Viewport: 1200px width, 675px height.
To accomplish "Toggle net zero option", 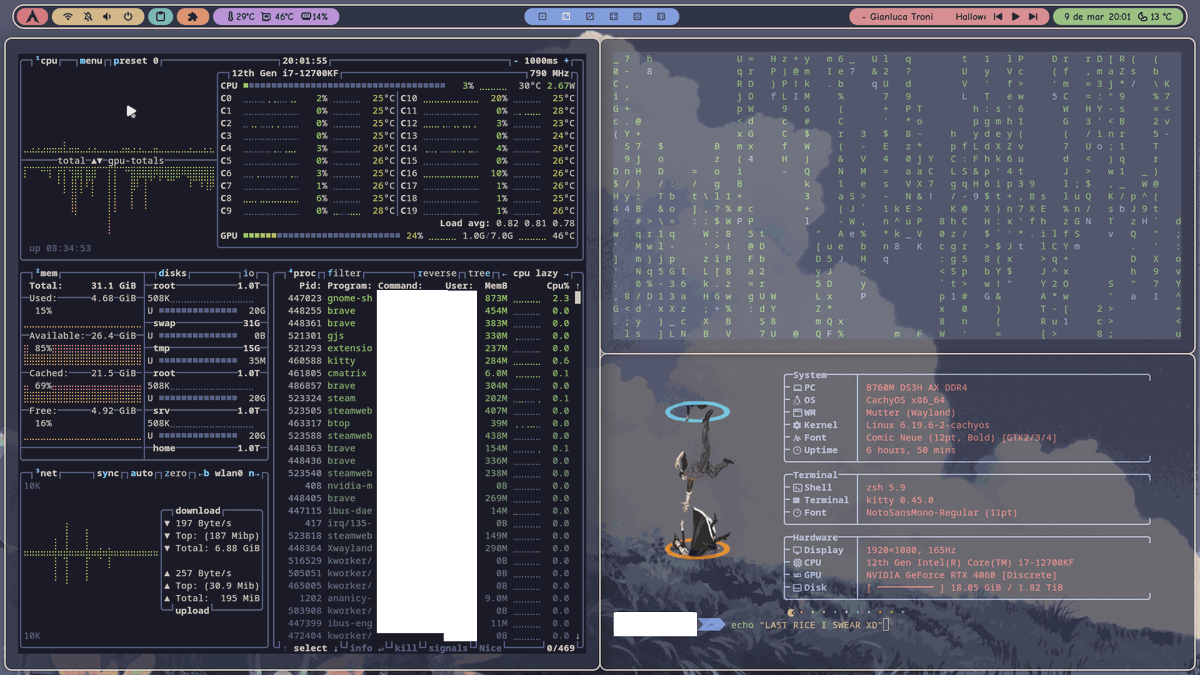I will click(176, 473).
